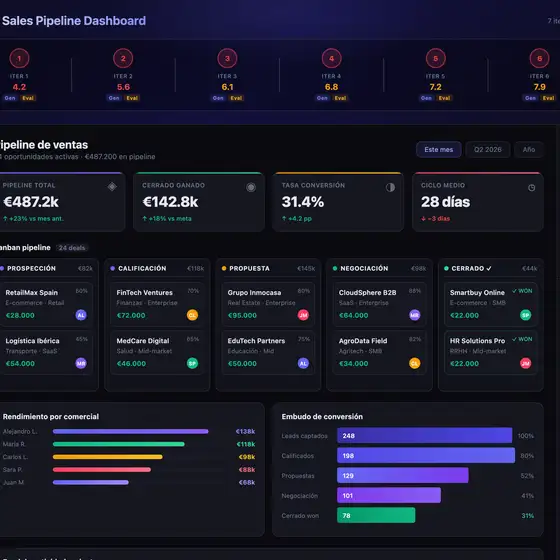560x560 pixels.
Task: Click the AL avatar on RetailMax Spain card
Action: pyautogui.click(x=81, y=315)
